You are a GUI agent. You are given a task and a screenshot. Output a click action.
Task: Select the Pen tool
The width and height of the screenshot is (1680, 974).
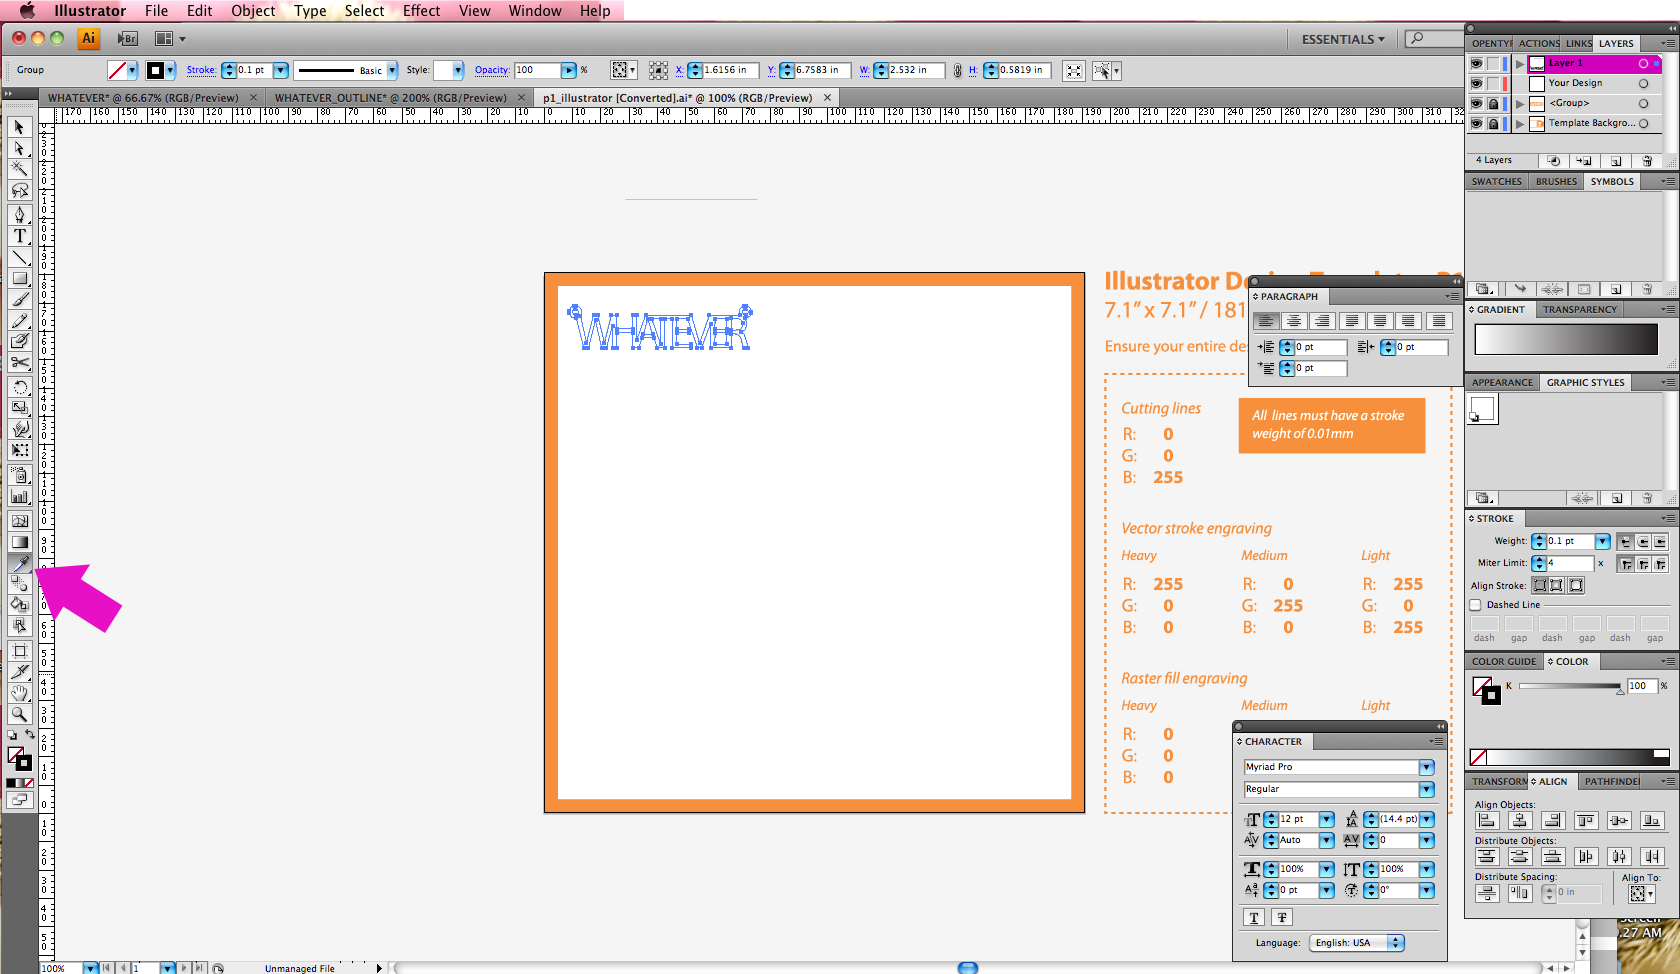click(19, 215)
